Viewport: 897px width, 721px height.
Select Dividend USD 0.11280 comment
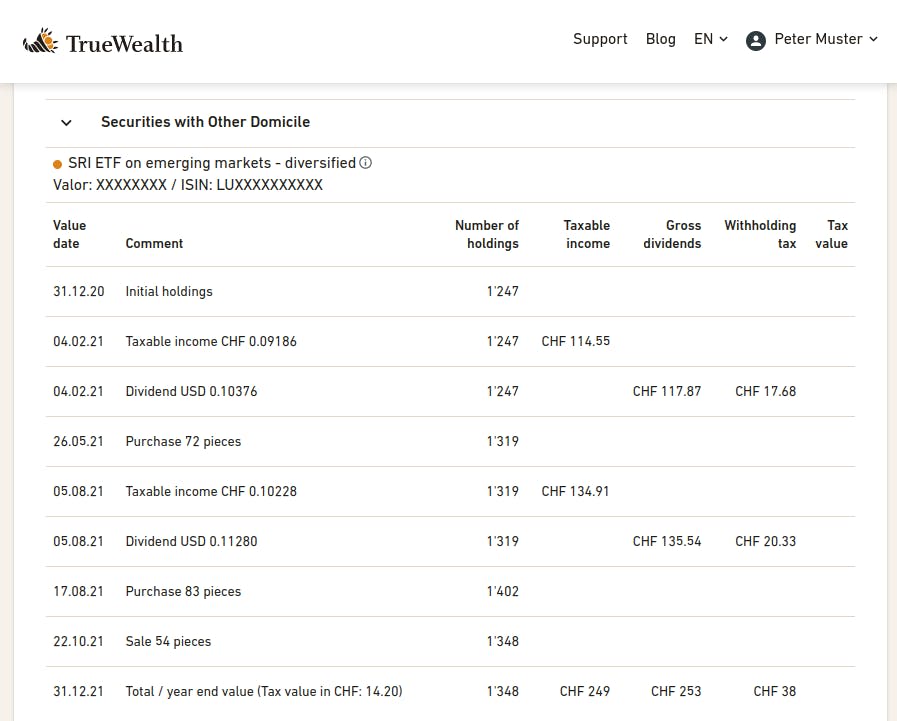[192, 541]
